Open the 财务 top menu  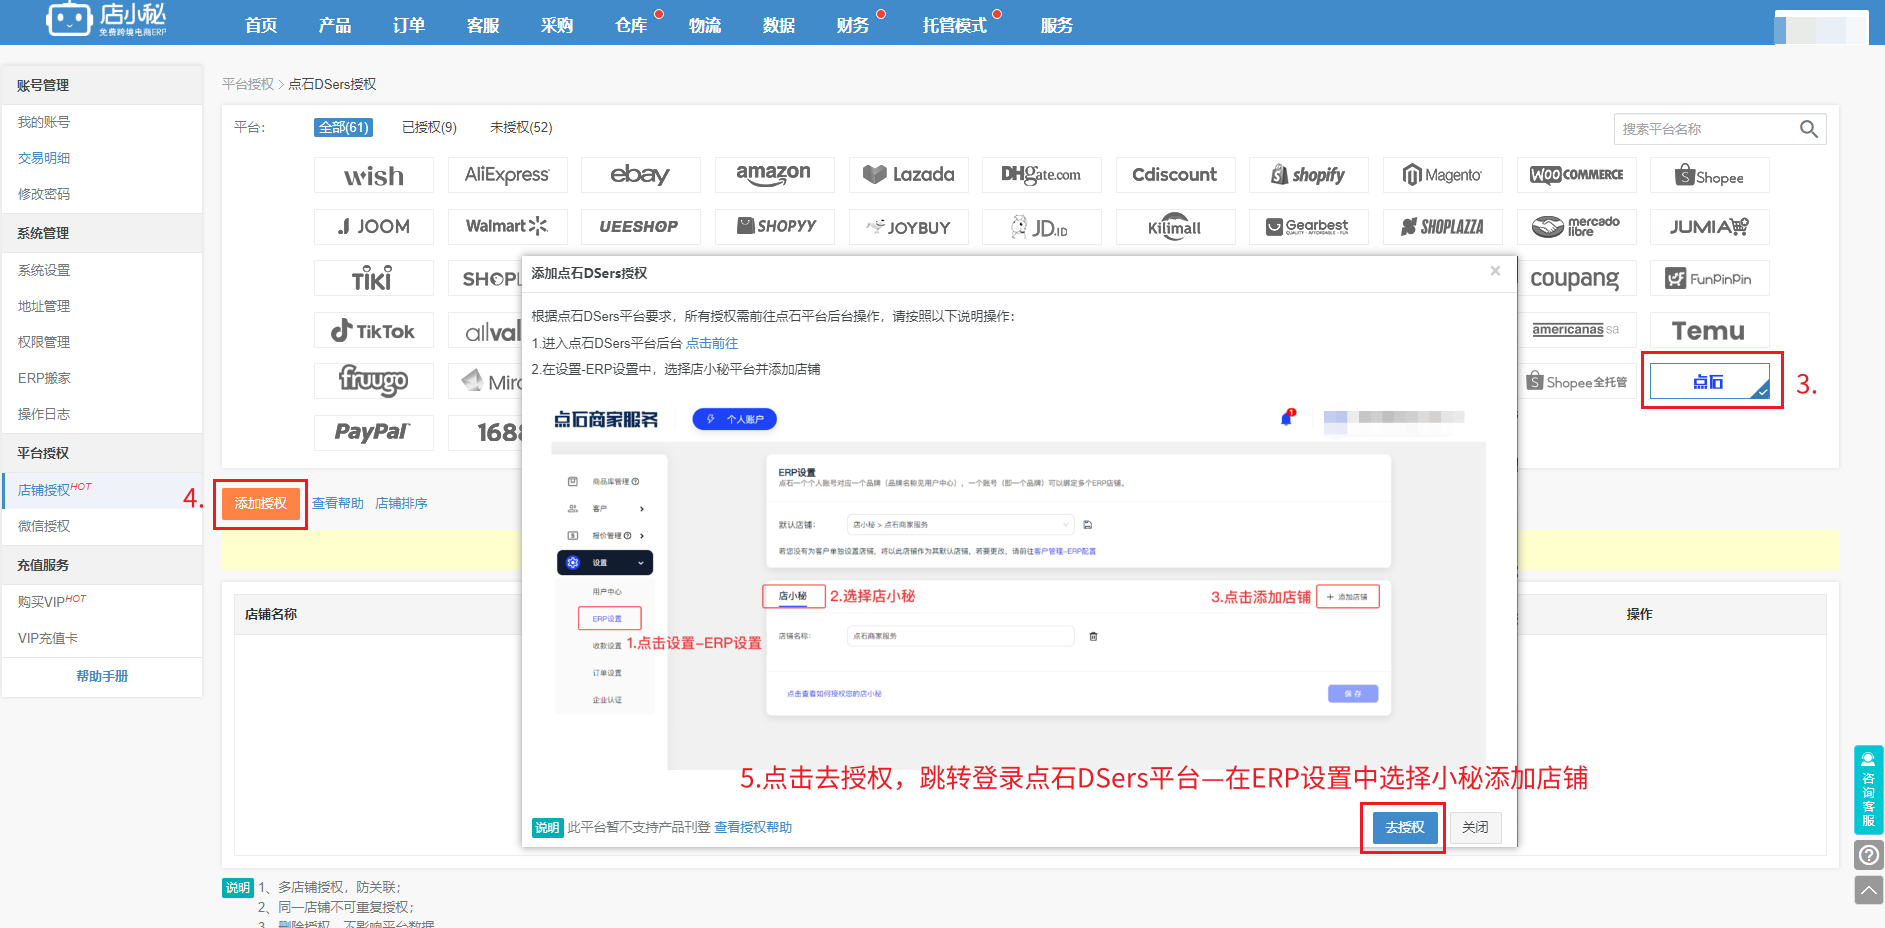pos(853,25)
